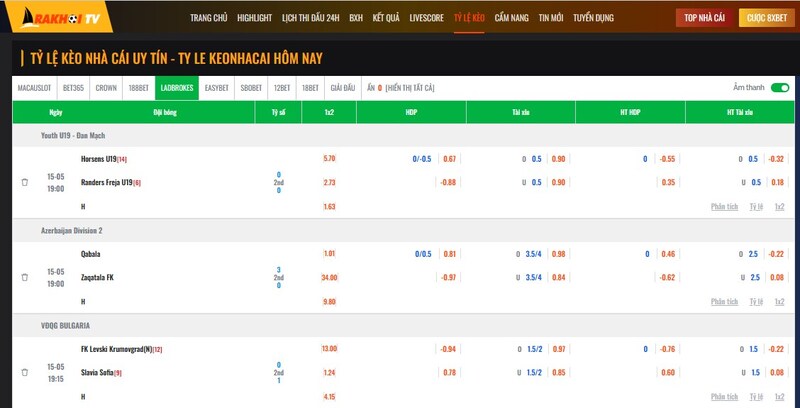Click the 34.00 odds for Zaqatala FK
This screenshot has height=408, width=800.
tap(329, 277)
